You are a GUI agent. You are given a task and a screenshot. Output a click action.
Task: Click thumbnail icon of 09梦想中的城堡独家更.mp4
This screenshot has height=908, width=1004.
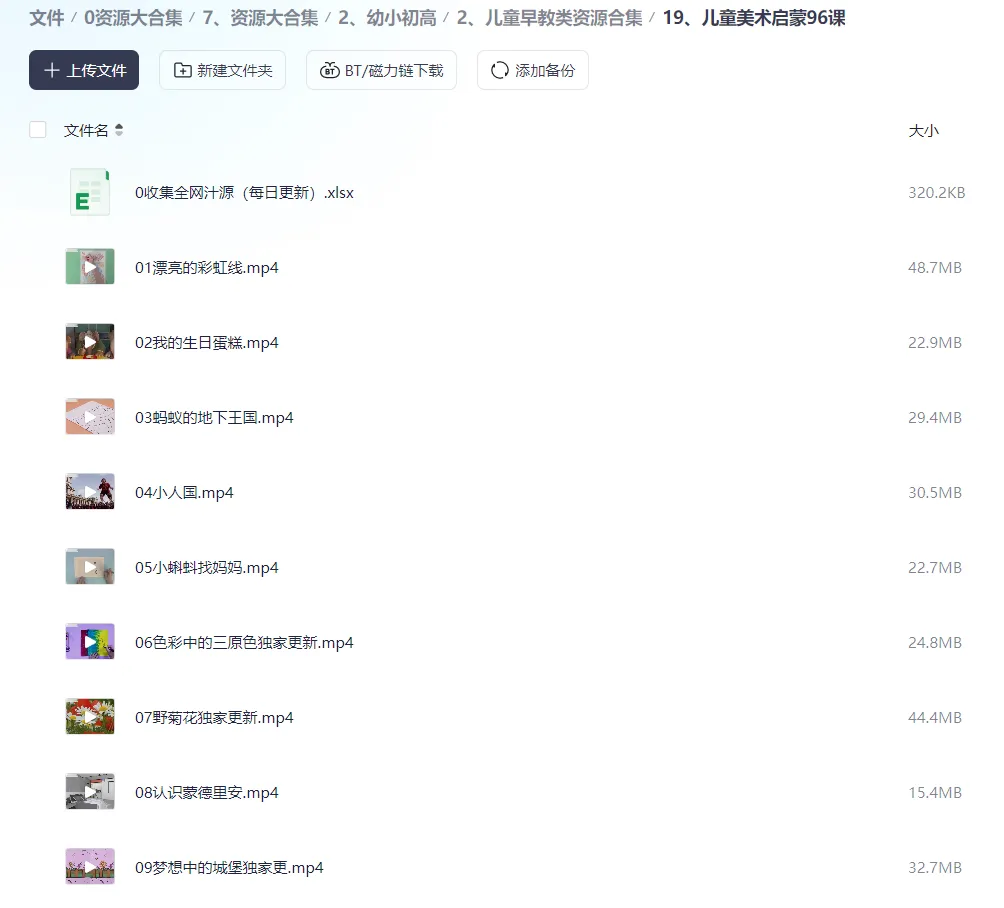[x=90, y=866]
